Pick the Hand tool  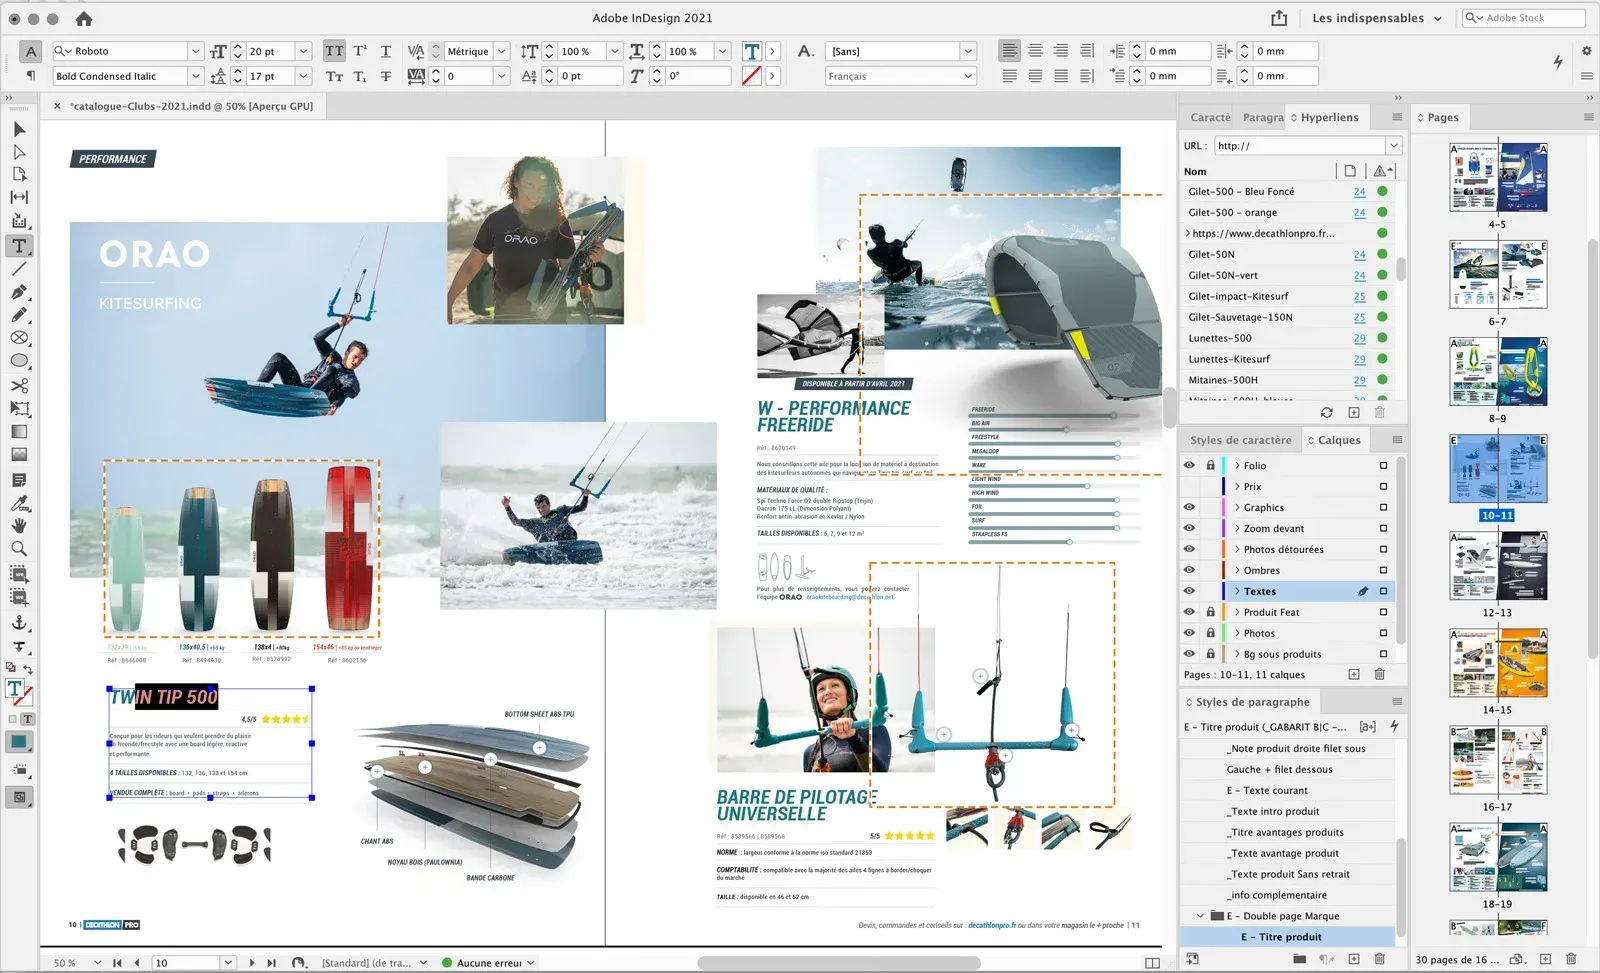[x=19, y=525]
